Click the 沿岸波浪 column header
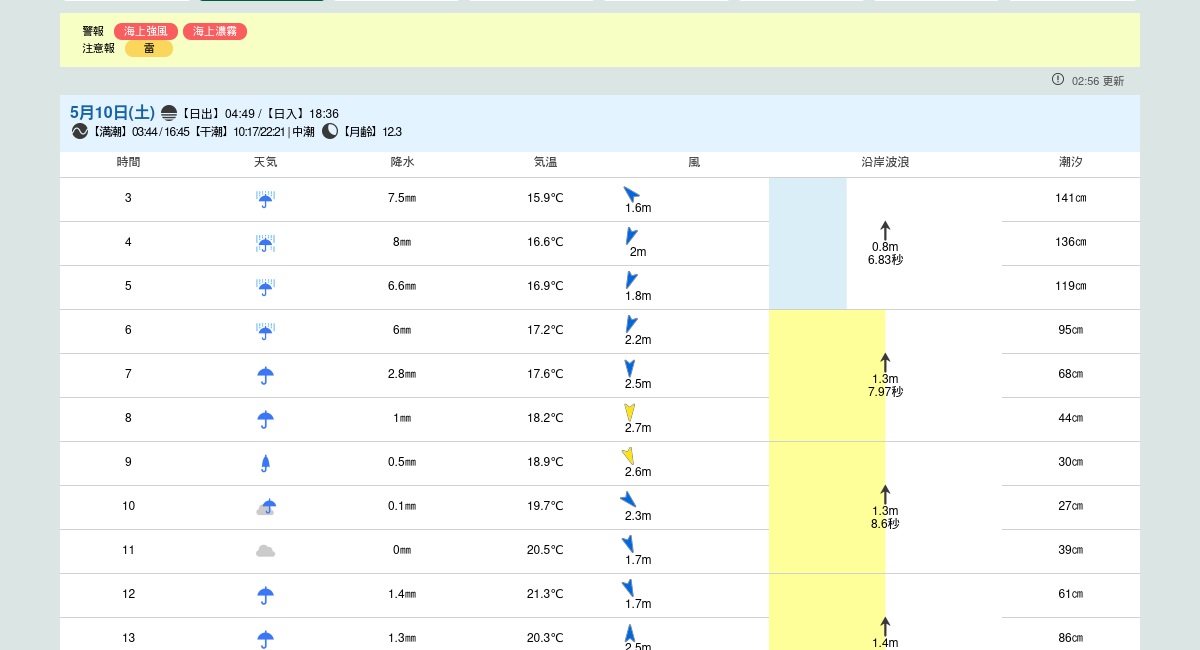Screen dimensions: 1200x650 885,162
